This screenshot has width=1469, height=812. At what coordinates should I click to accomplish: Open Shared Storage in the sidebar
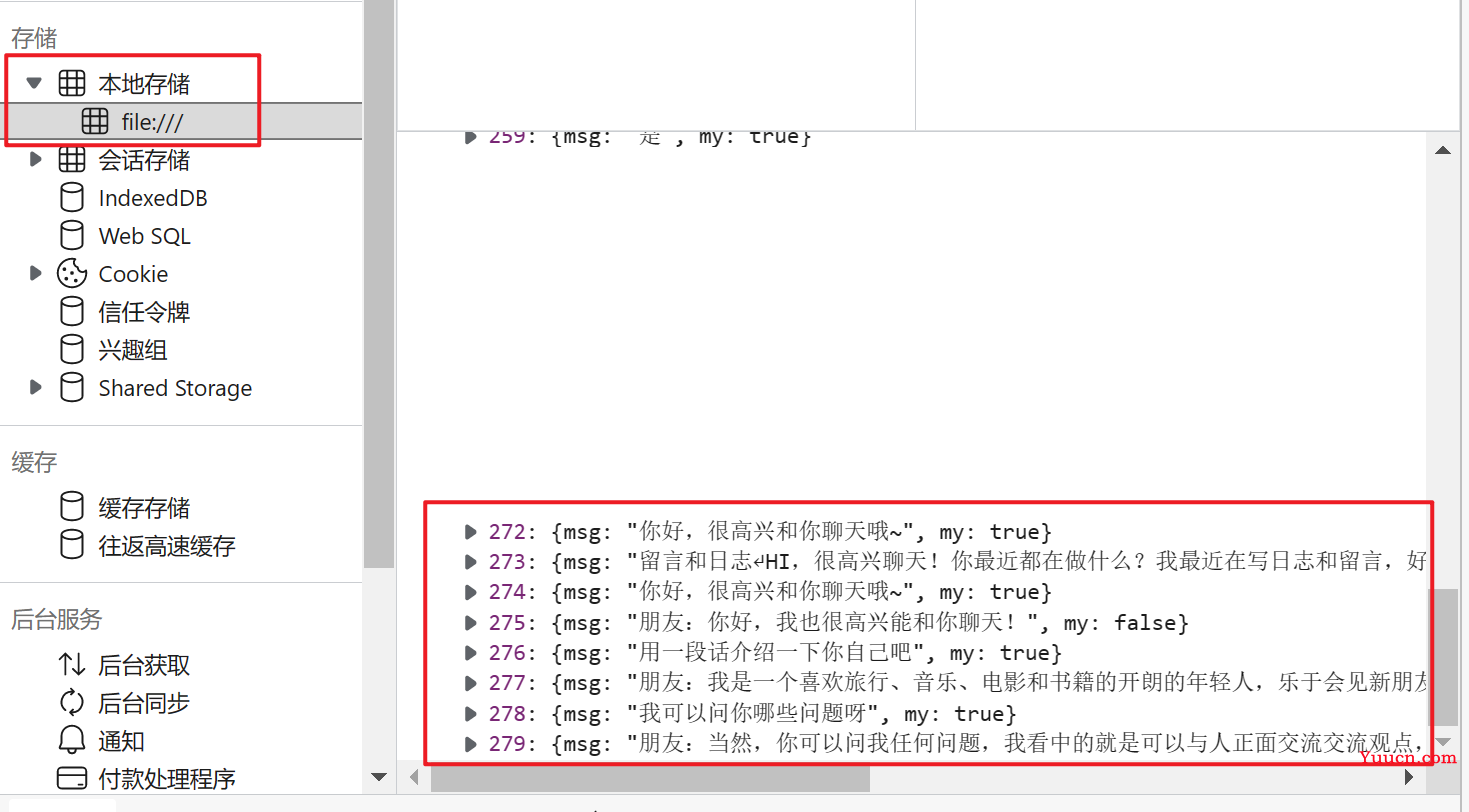pyautogui.click(x=175, y=388)
